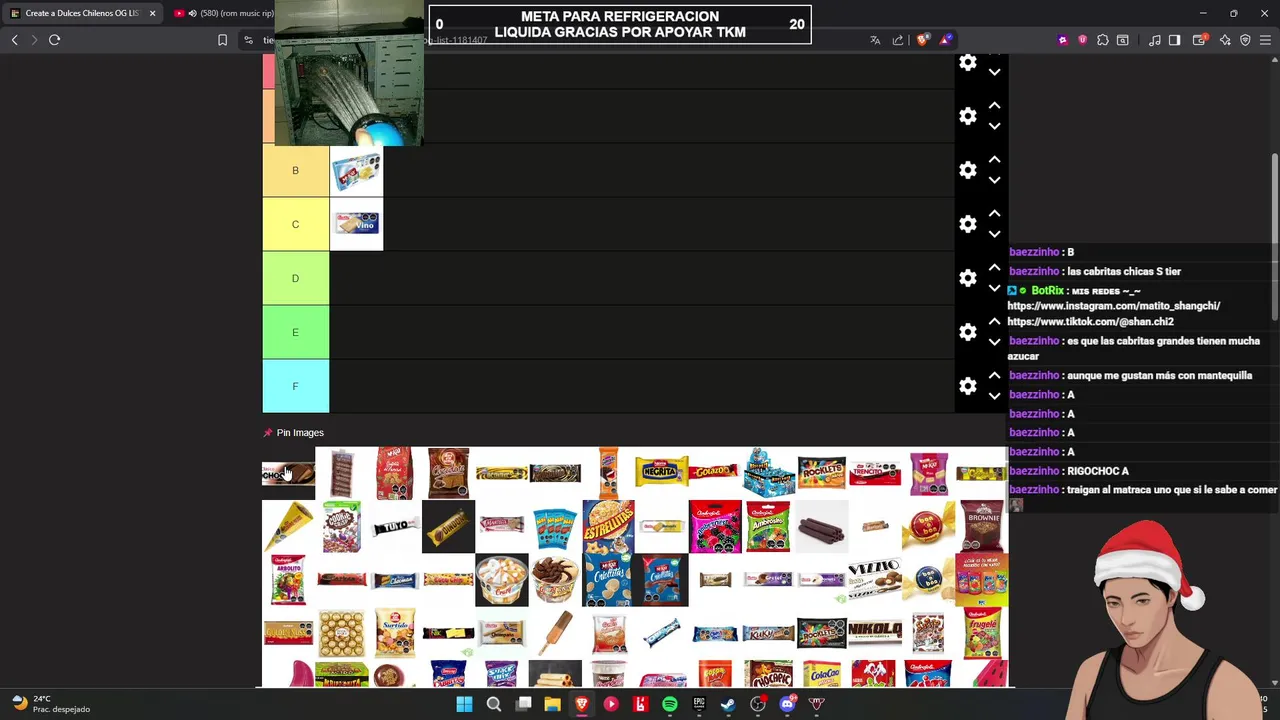Open Windows Start menu

click(x=464, y=704)
